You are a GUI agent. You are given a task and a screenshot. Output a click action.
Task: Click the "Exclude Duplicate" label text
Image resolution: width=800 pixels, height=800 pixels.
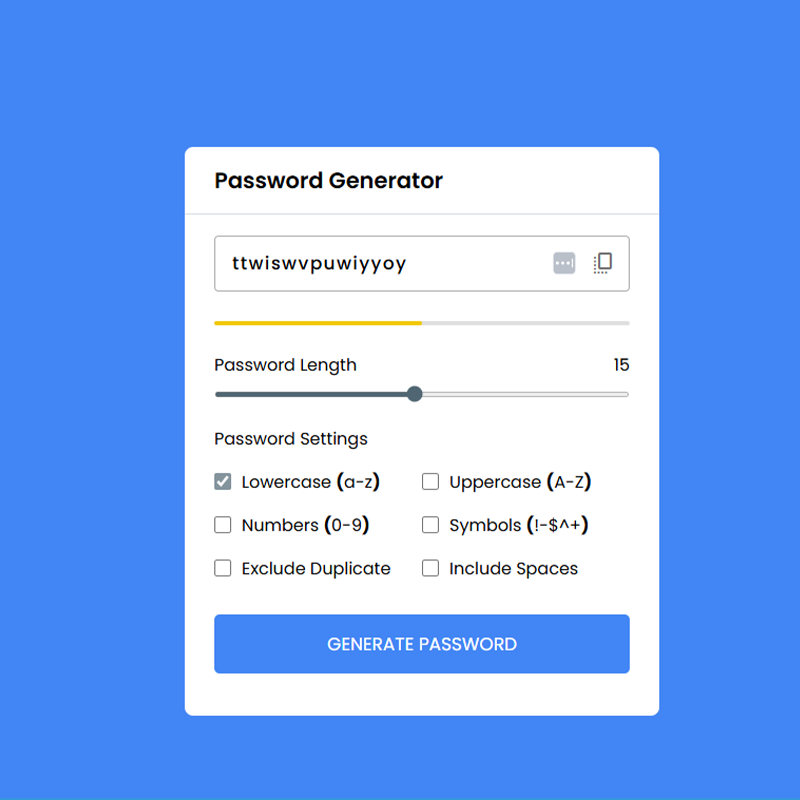click(x=316, y=569)
